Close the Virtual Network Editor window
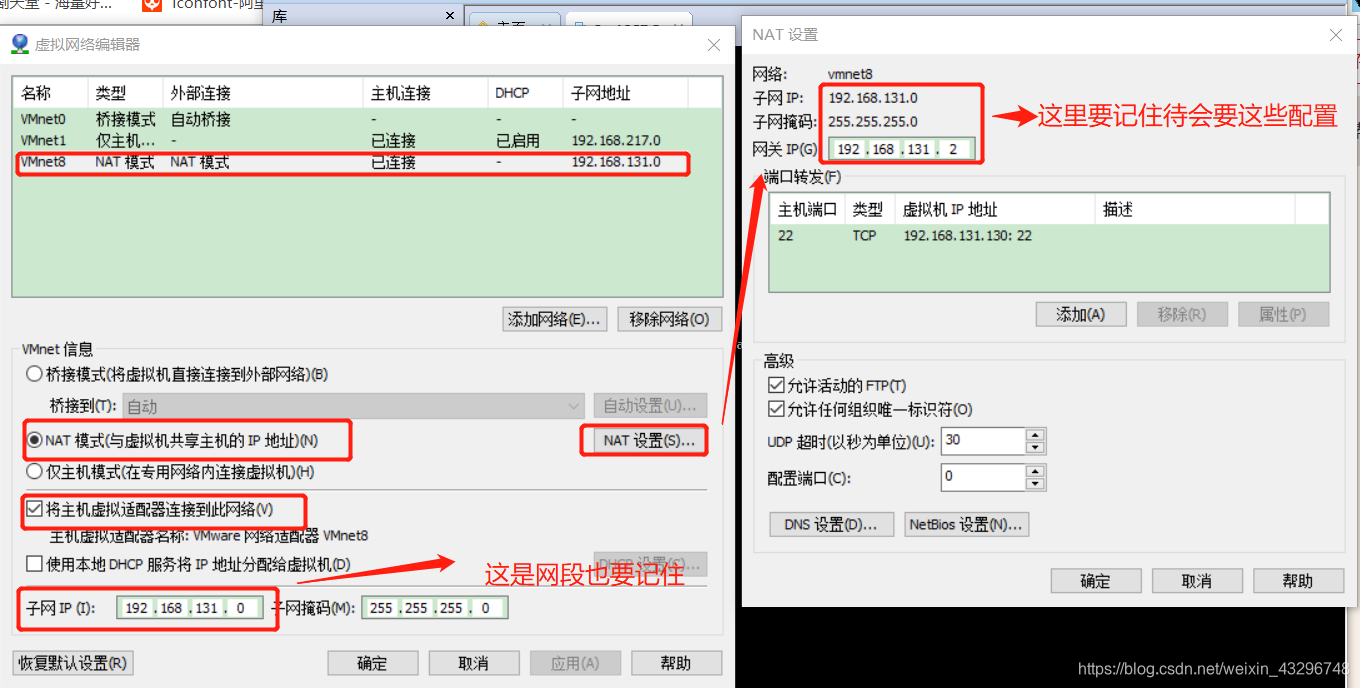Viewport: 1360px width, 688px height. tap(714, 45)
